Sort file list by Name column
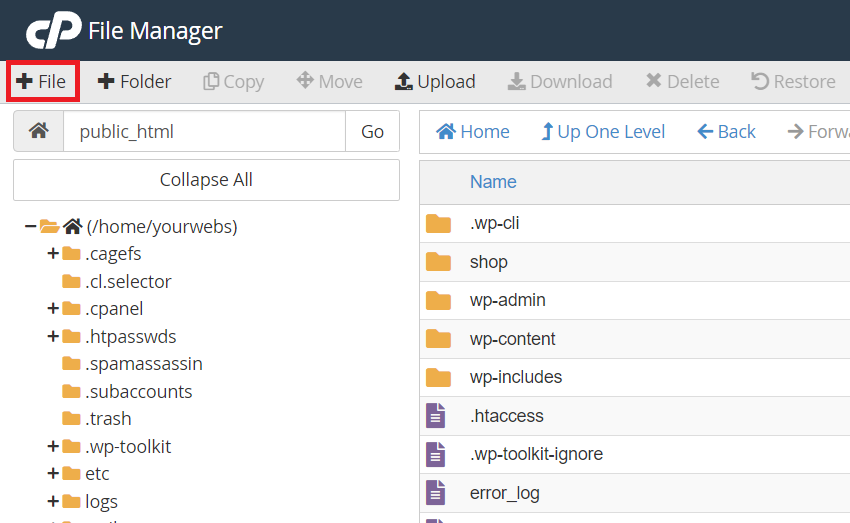This screenshot has width=850, height=523. click(x=493, y=182)
